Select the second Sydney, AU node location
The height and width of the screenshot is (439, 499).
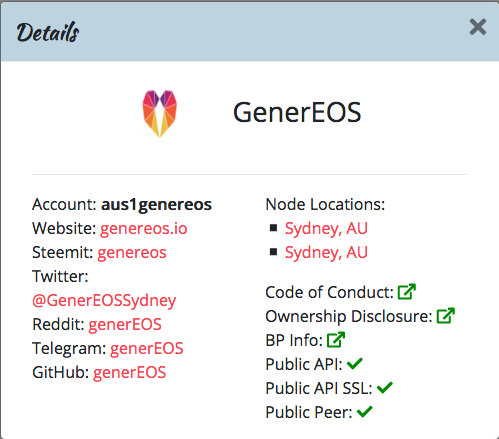click(326, 253)
